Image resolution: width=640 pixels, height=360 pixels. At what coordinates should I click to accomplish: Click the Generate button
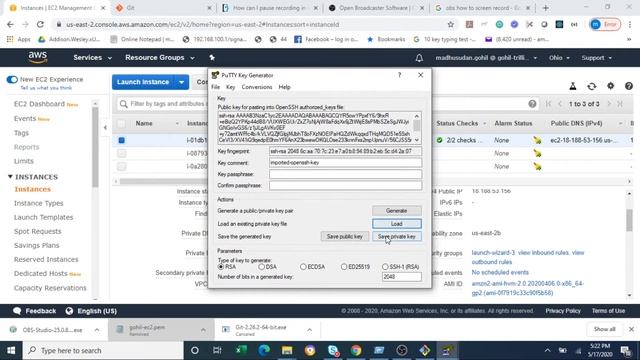396,211
